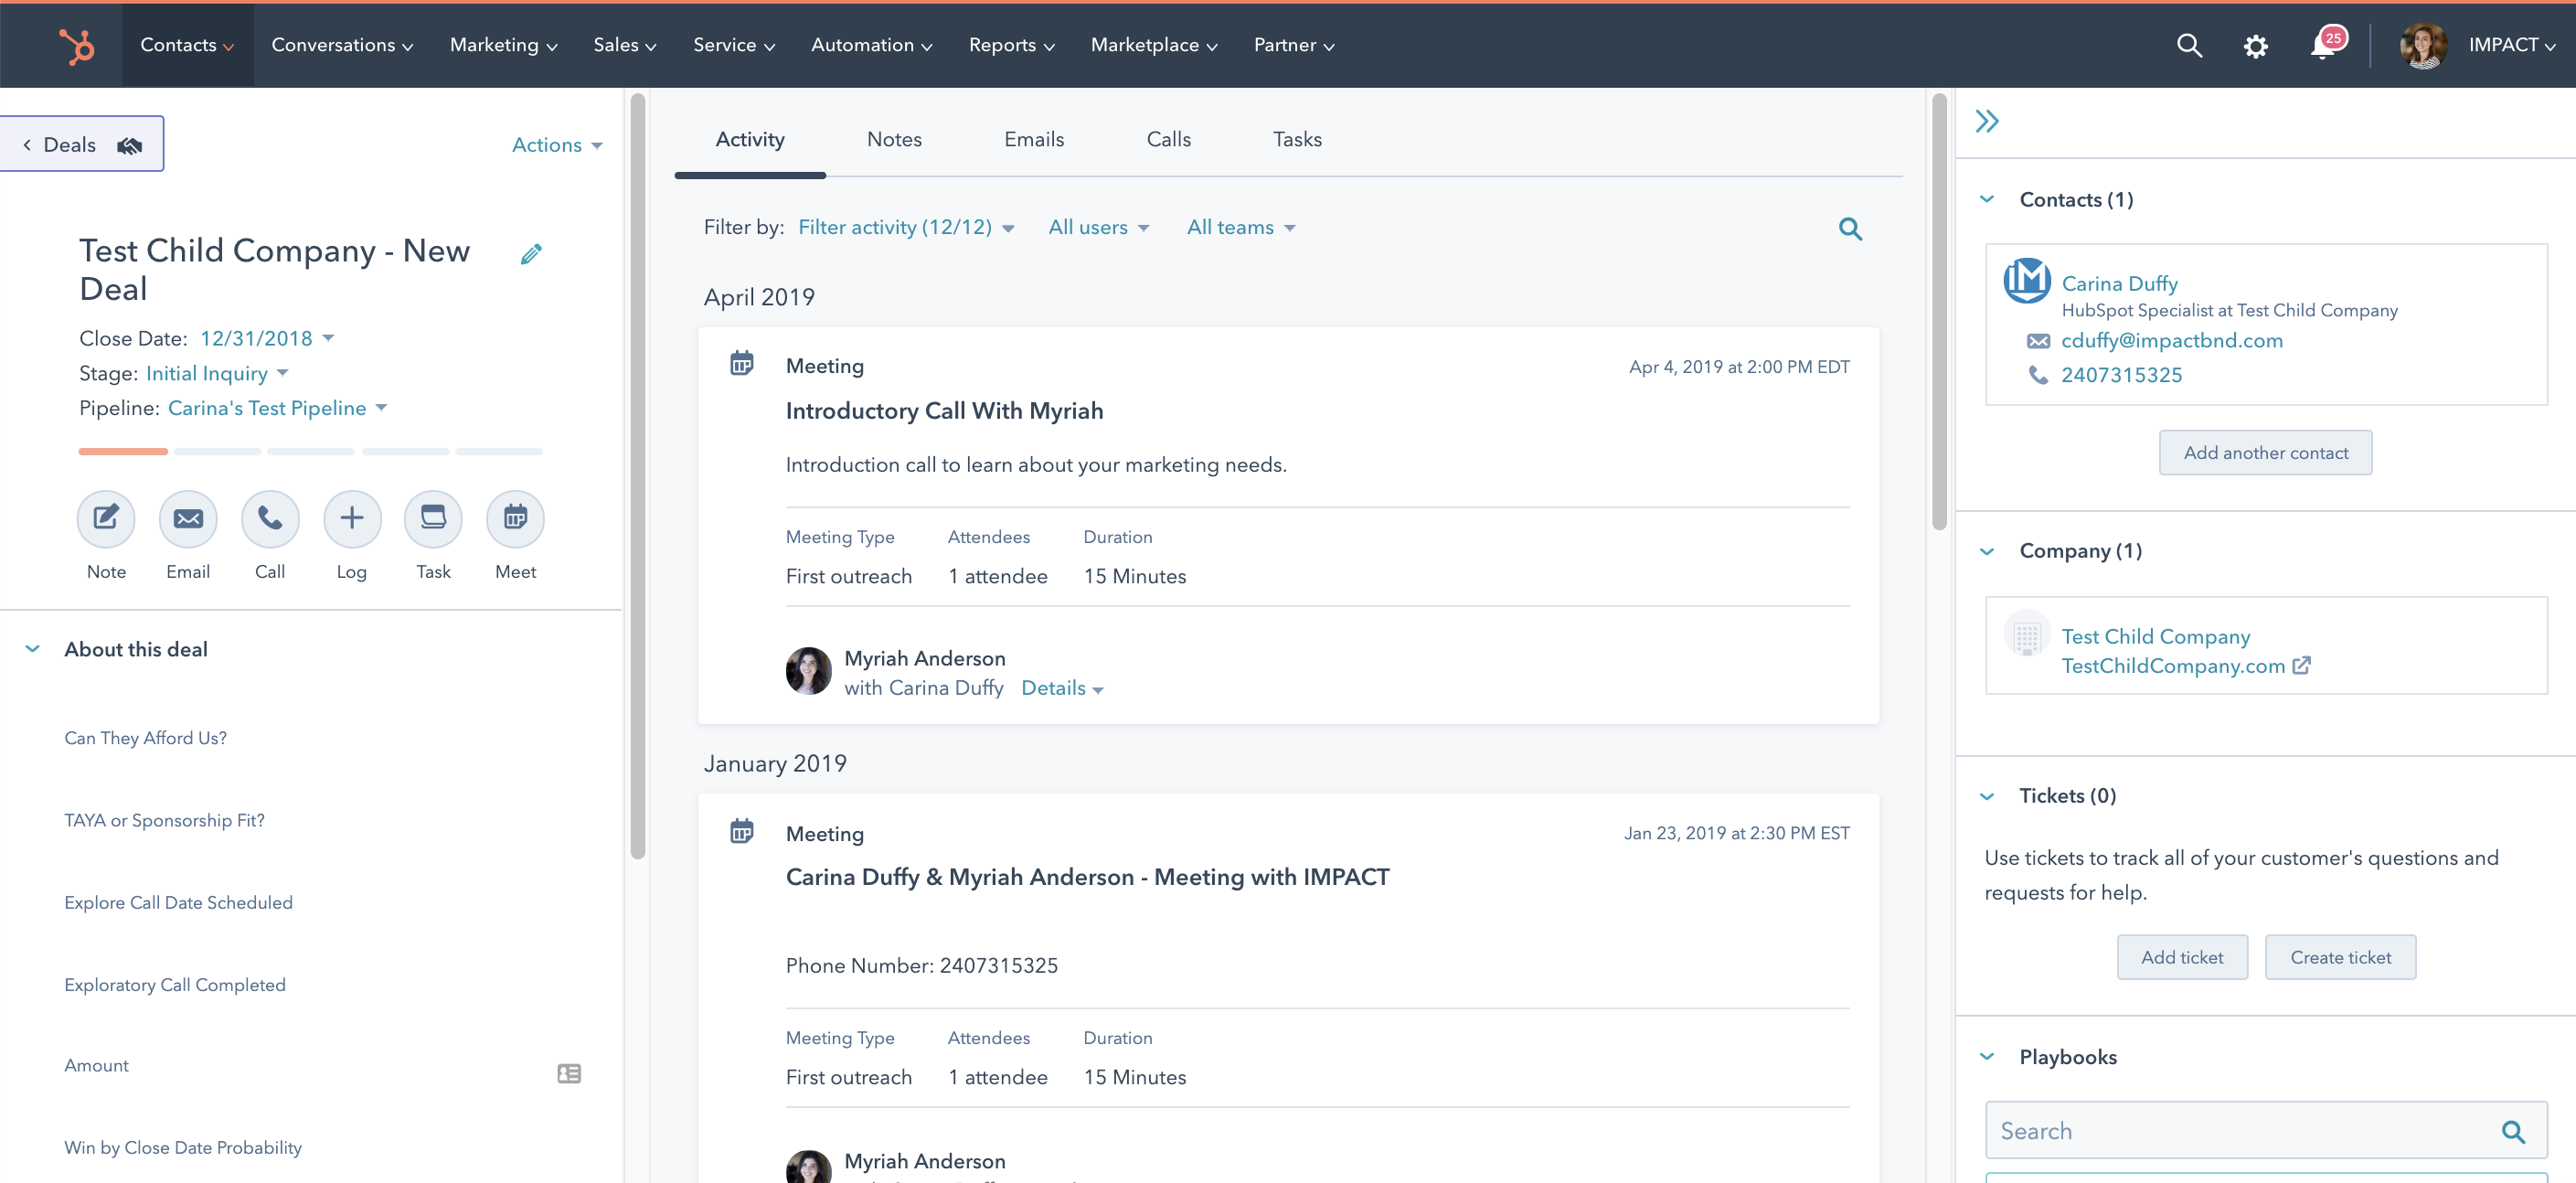The image size is (2576, 1183).
Task: Change Carina's Test Pipeline dropdown
Action: click(x=277, y=409)
